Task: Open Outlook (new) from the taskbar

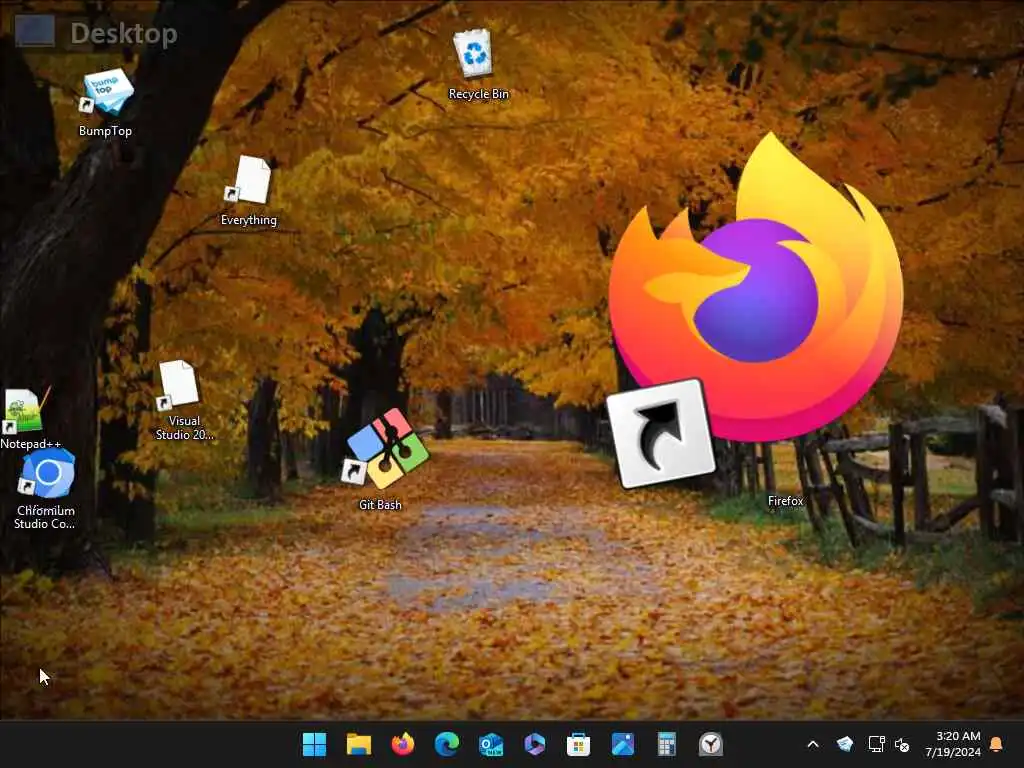Action: tap(490, 744)
